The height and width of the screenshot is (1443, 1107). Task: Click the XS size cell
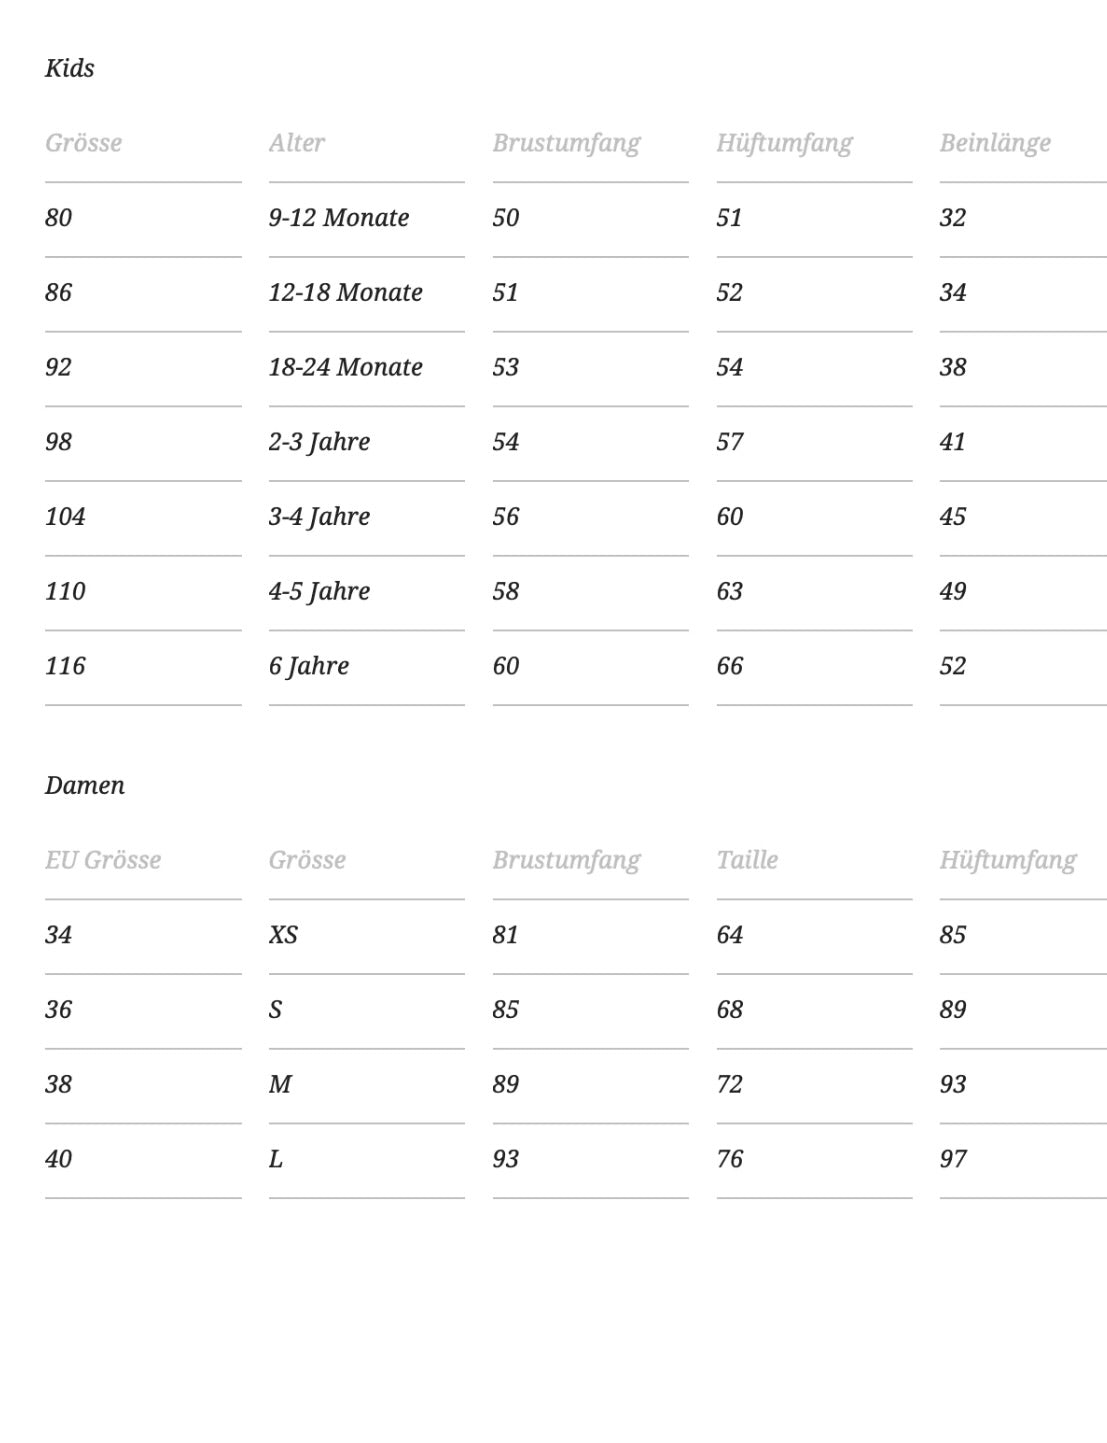(283, 935)
